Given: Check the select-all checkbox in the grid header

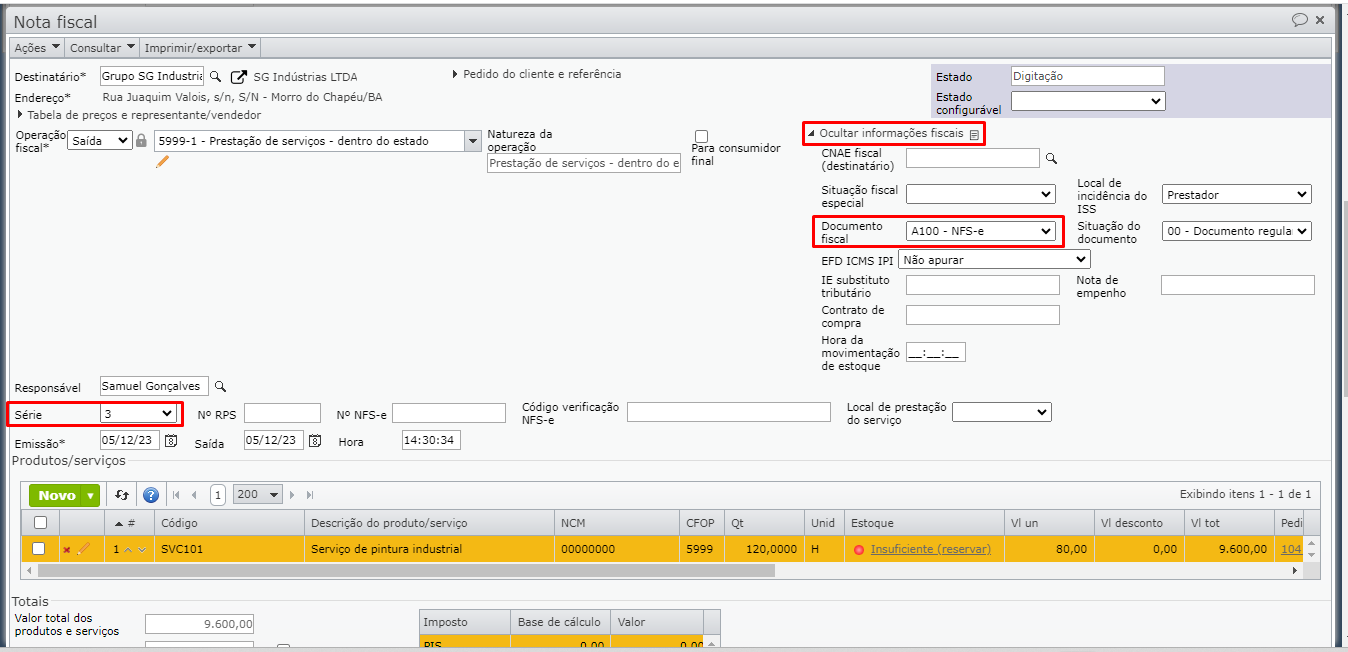Looking at the screenshot, I should [40, 522].
